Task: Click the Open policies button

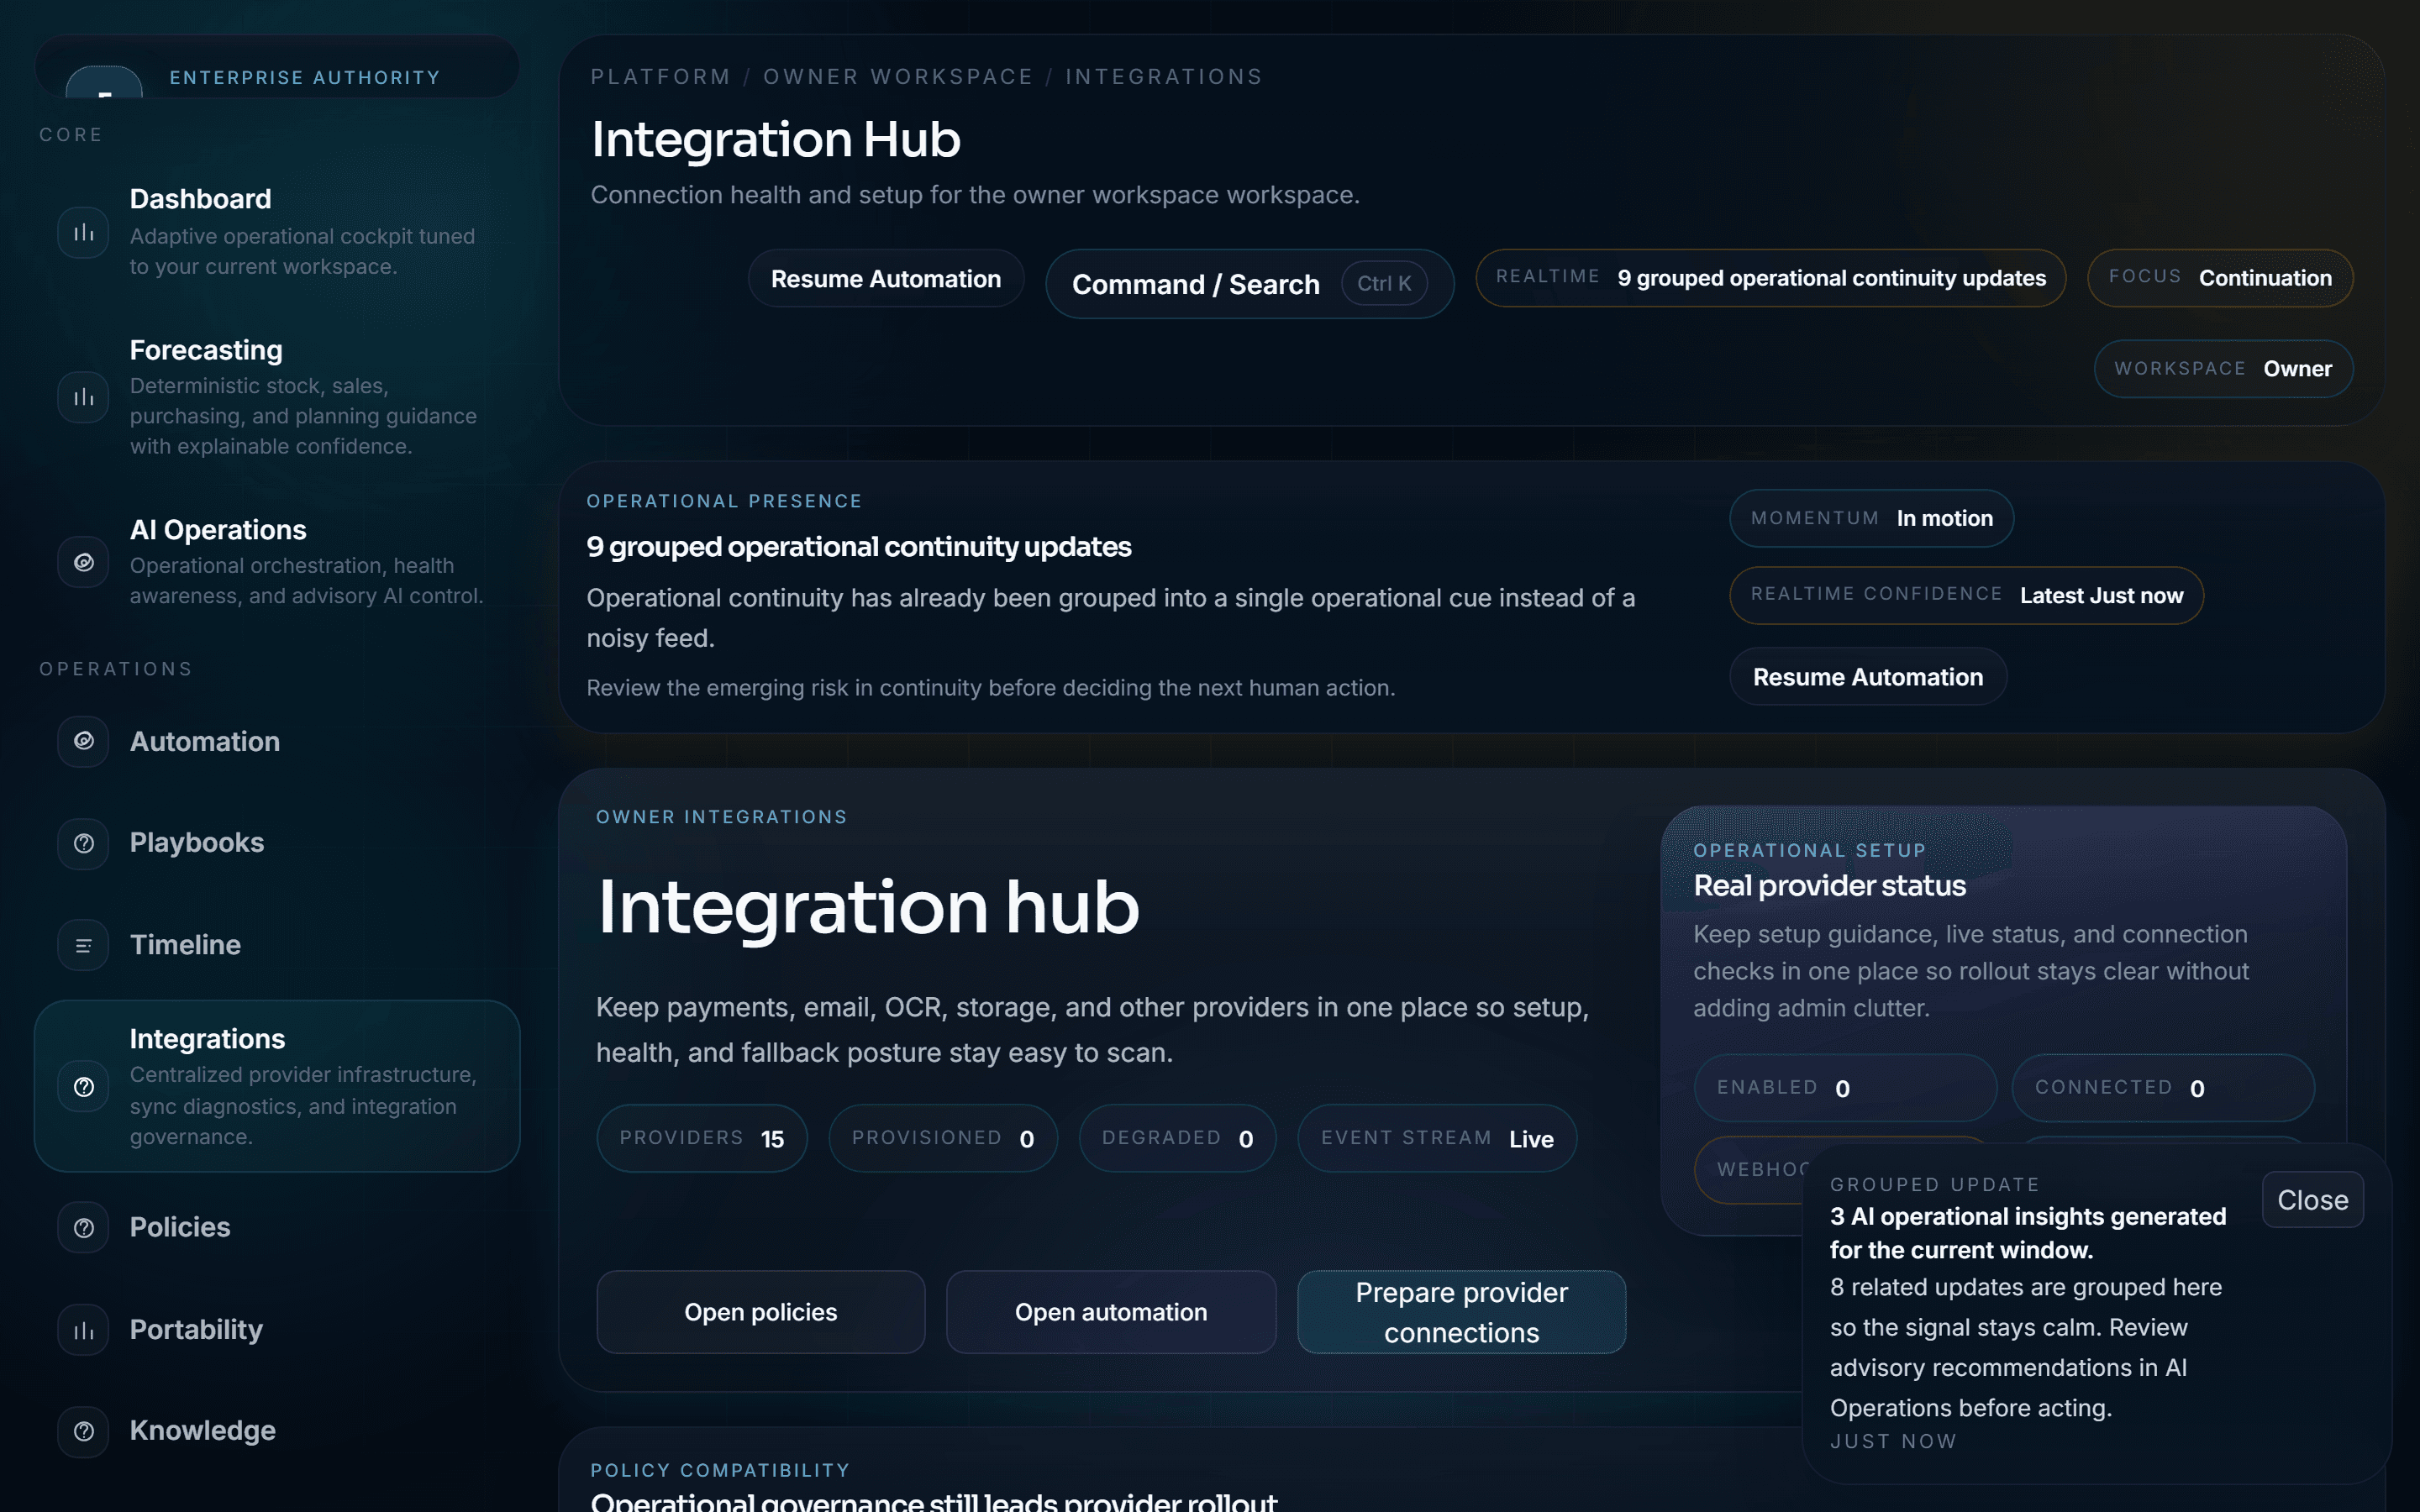Action: tap(761, 1312)
